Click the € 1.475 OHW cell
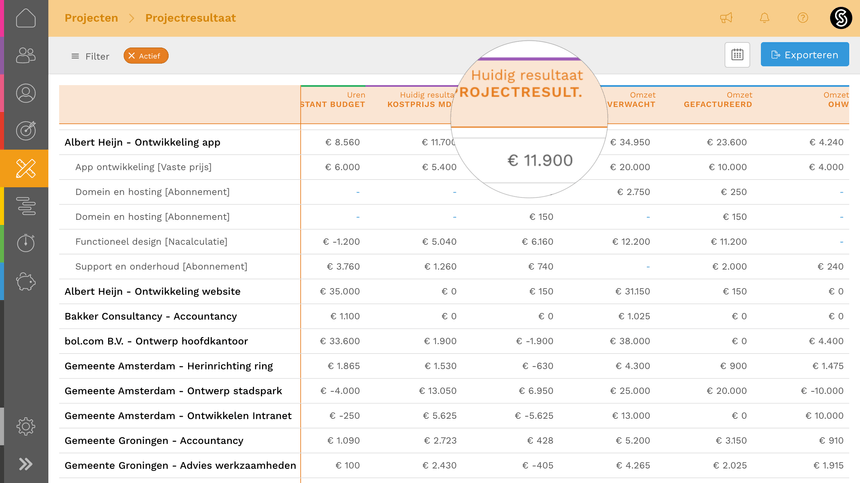Image resolution: width=860 pixels, height=483 pixels. pyautogui.click(x=828, y=366)
